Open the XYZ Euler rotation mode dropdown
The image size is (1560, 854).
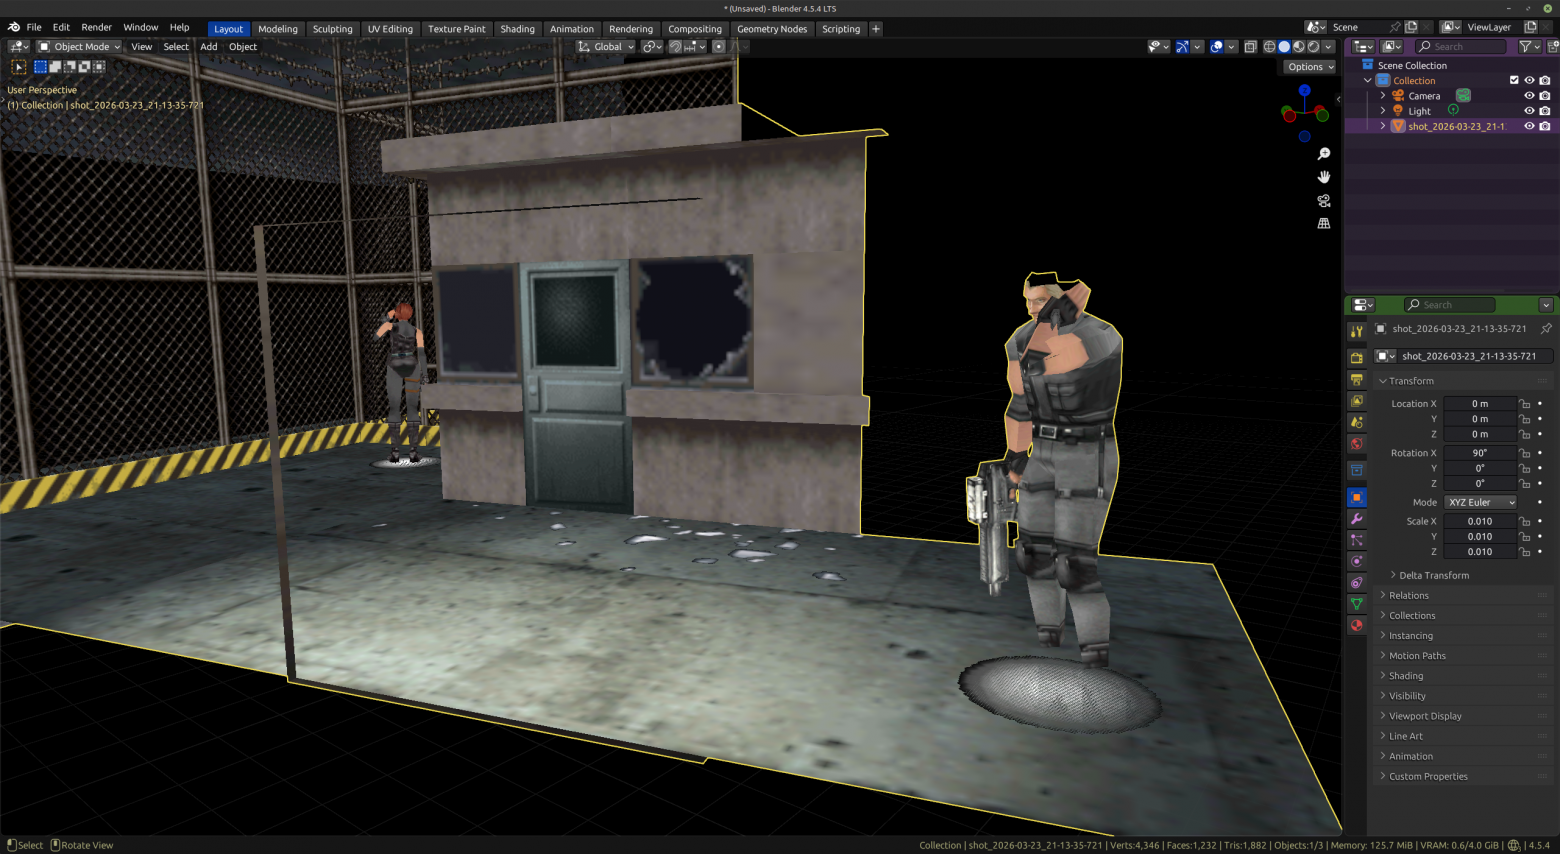(x=1480, y=502)
